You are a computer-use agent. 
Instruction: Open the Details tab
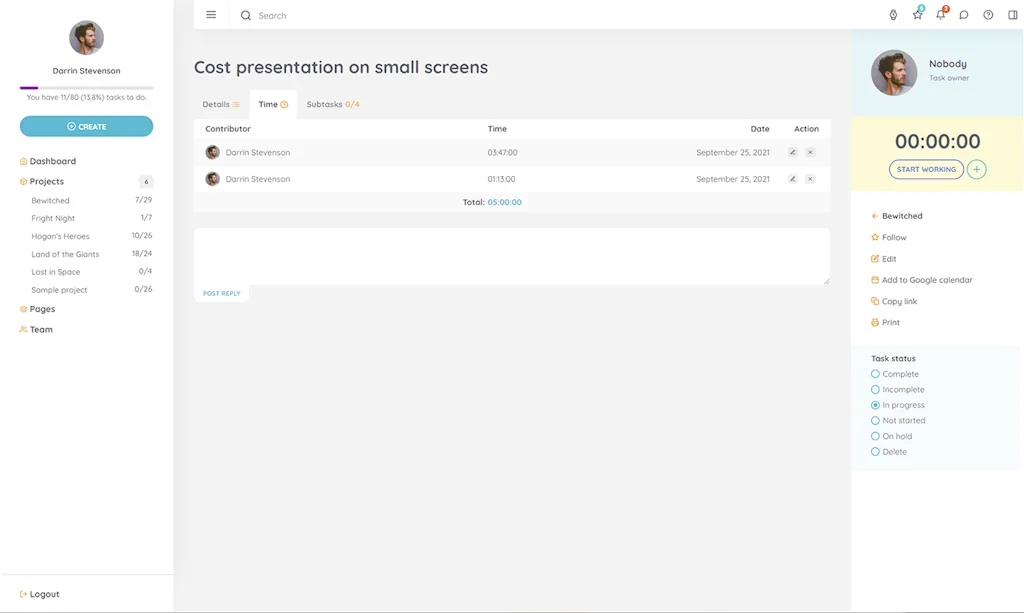(220, 104)
